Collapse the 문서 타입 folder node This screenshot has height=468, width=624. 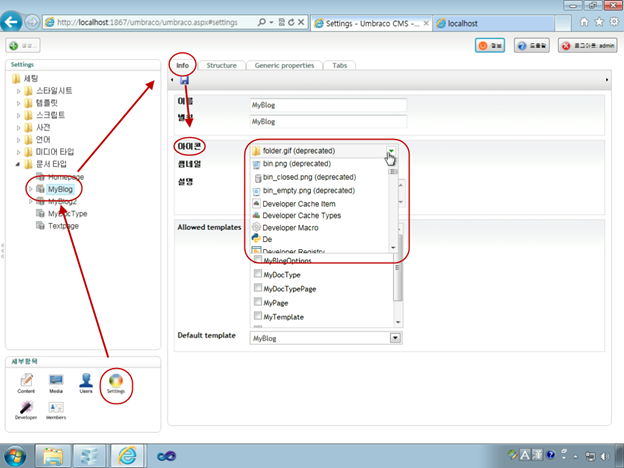(x=18, y=164)
